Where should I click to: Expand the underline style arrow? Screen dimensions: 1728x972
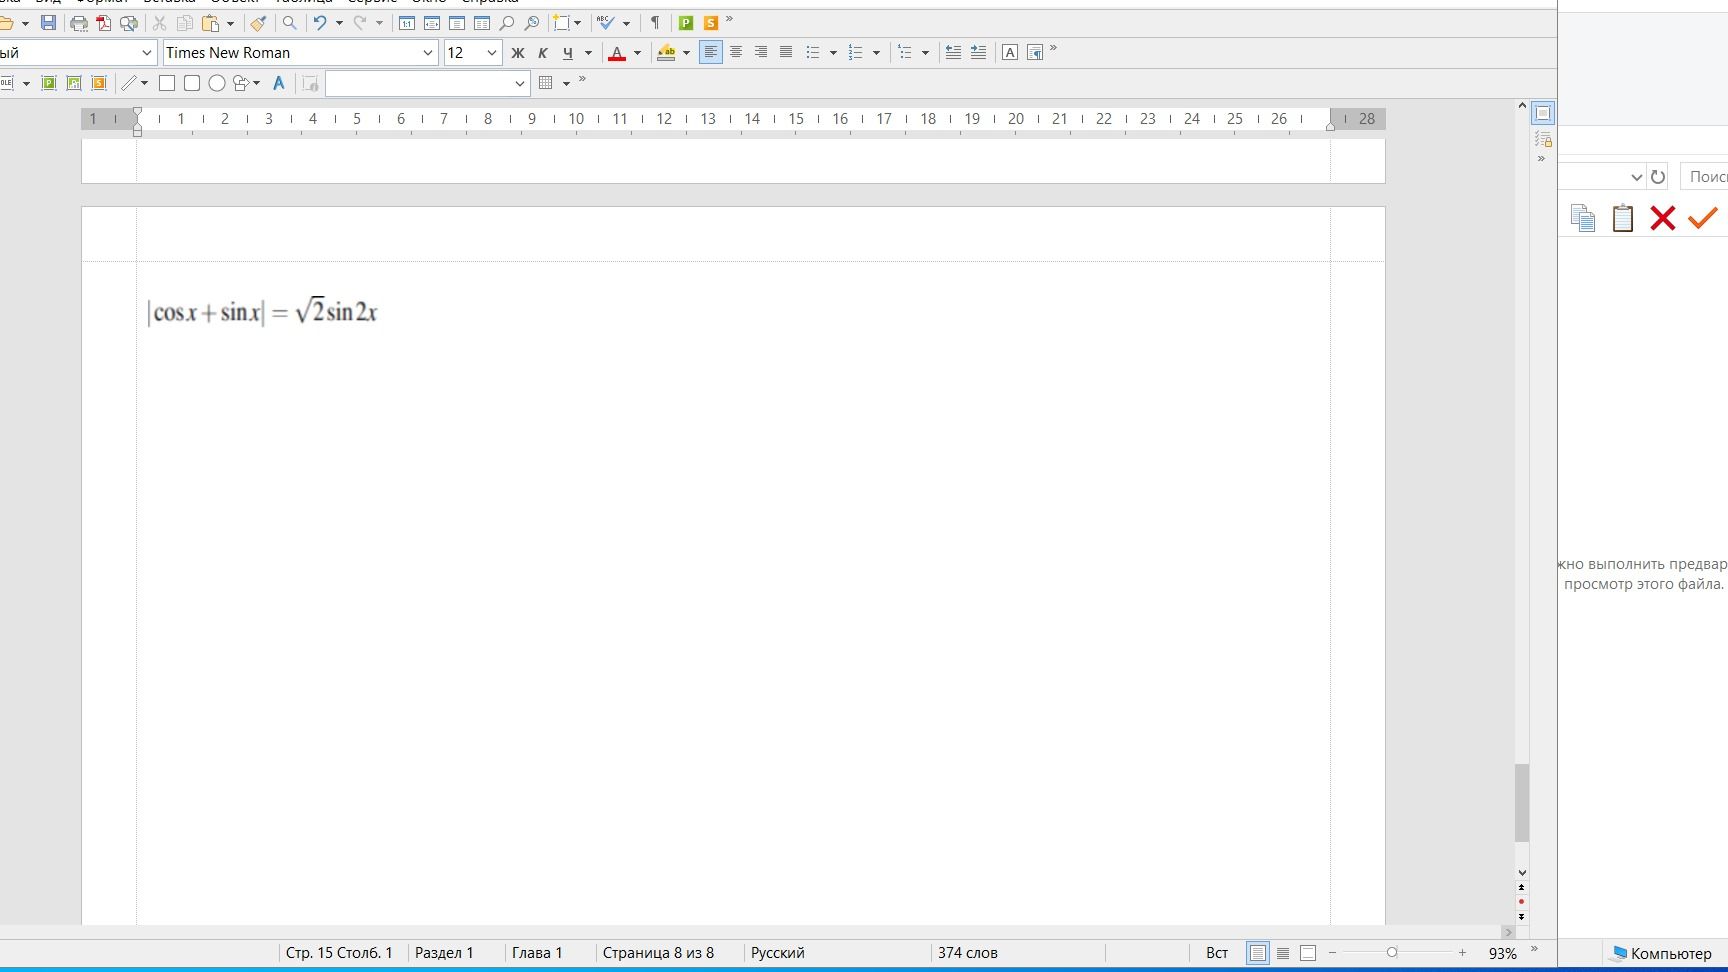[x=588, y=53]
